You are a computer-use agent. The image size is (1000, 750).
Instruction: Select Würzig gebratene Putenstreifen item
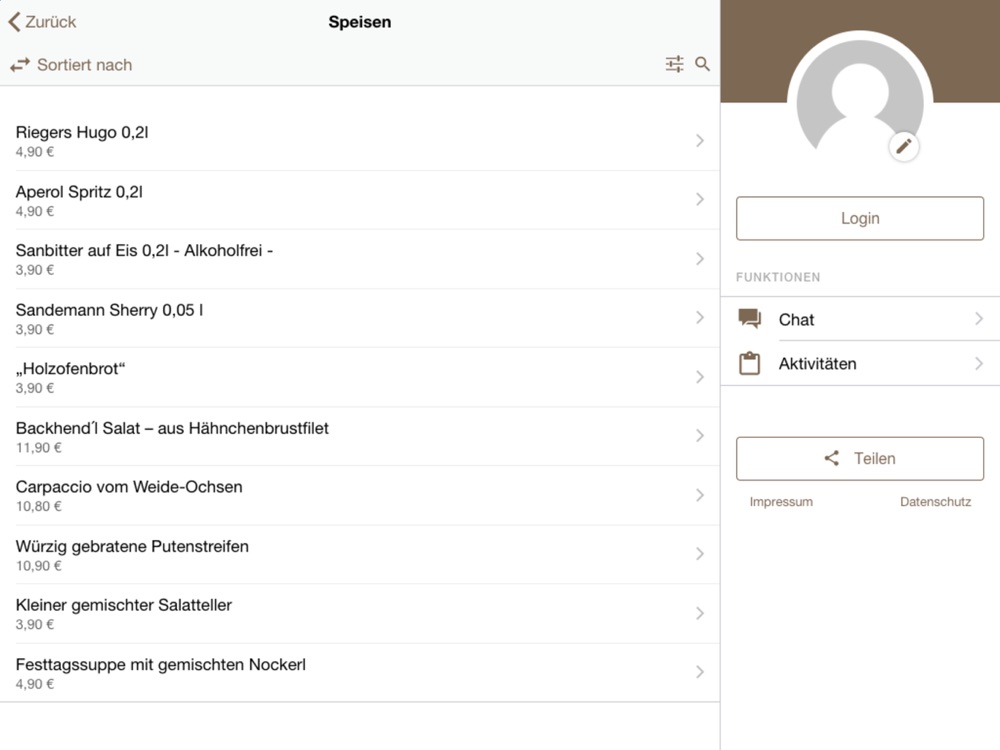[x=360, y=555]
